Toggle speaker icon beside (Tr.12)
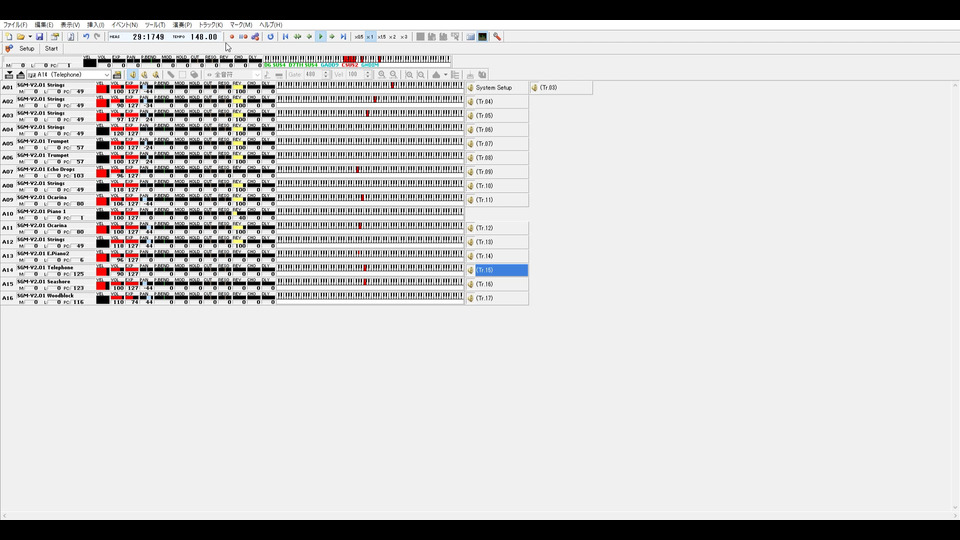 click(471, 228)
